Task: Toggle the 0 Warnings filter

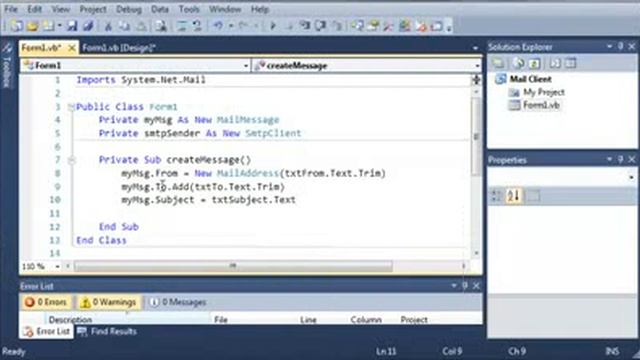Action: [109, 302]
